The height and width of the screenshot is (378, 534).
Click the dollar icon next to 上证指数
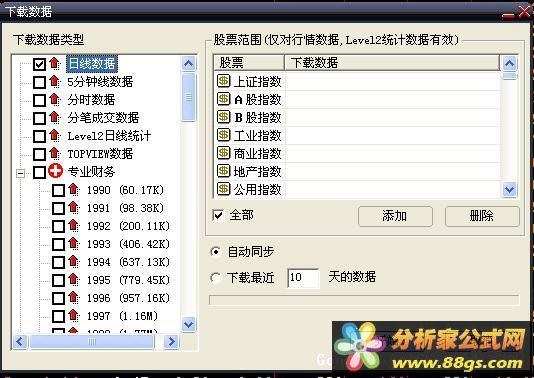pyautogui.click(x=223, y=81)
